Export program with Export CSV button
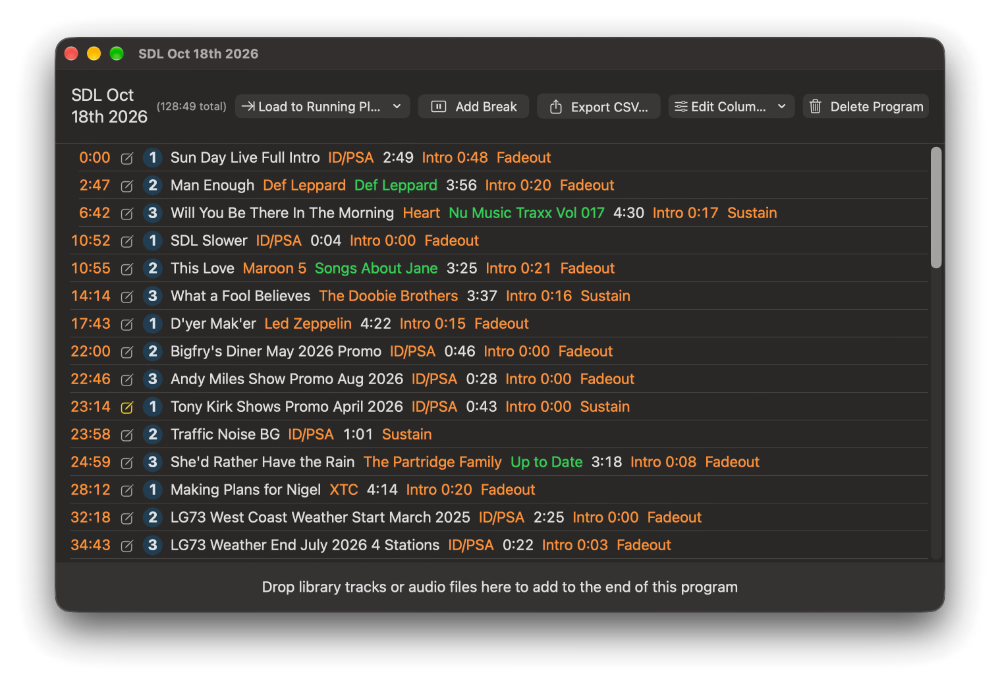 point(599,107)
